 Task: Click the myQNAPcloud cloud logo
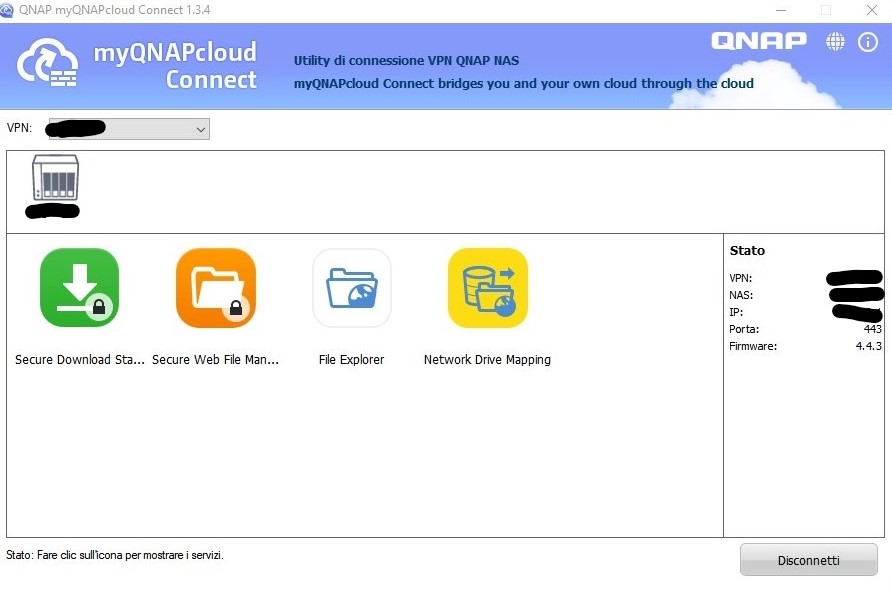(x=49, y=62)
